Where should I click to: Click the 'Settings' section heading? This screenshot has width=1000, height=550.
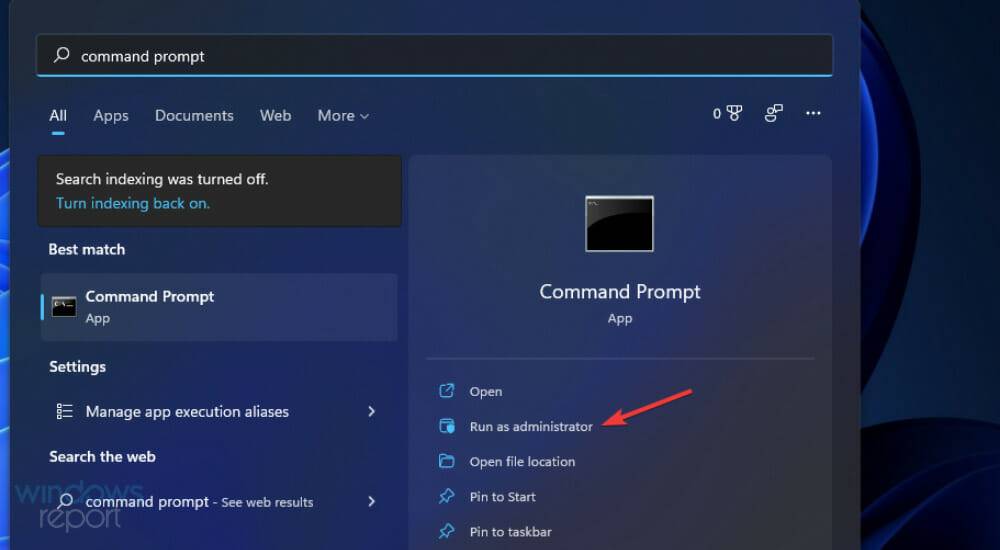coord(77,367)
